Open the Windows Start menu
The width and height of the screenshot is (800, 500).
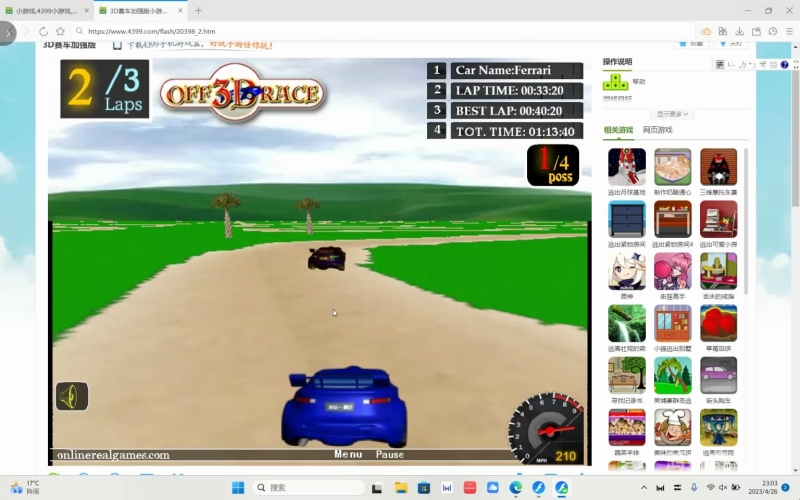tap(238, 488)
